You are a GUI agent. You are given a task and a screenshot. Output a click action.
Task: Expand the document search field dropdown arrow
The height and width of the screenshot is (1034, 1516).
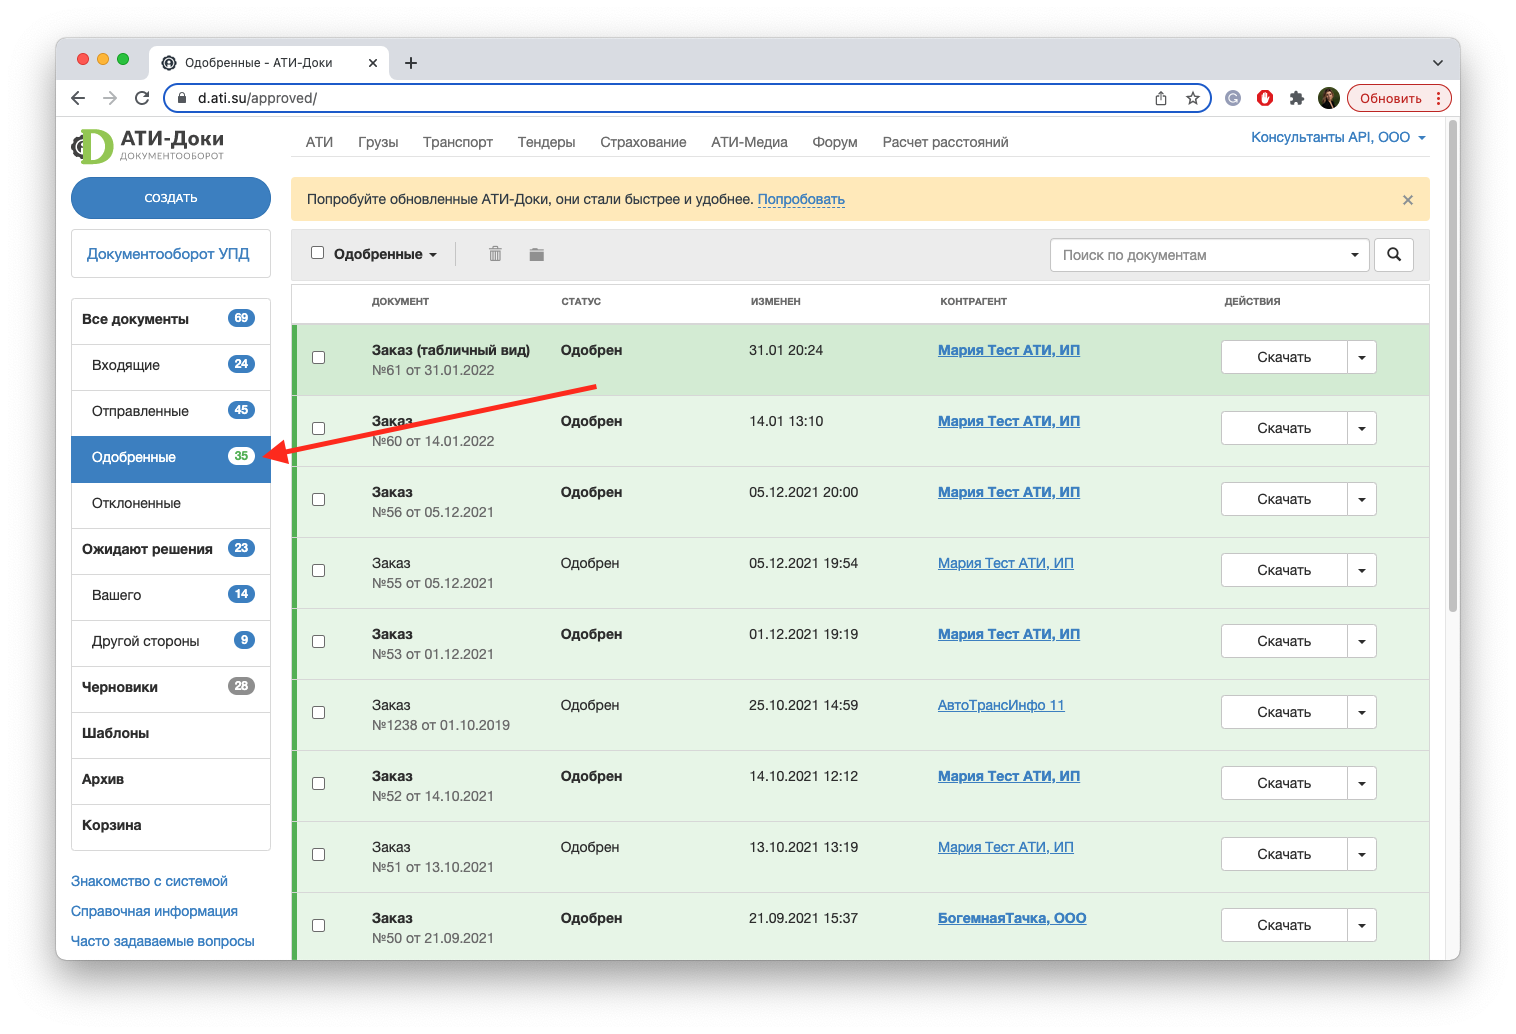coord(1354,255)
